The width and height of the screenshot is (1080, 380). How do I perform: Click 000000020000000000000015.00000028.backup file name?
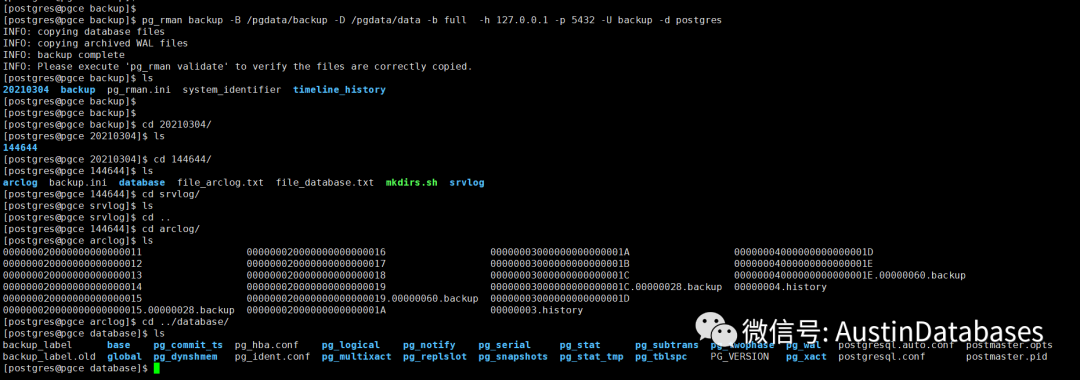coord(118,310)
